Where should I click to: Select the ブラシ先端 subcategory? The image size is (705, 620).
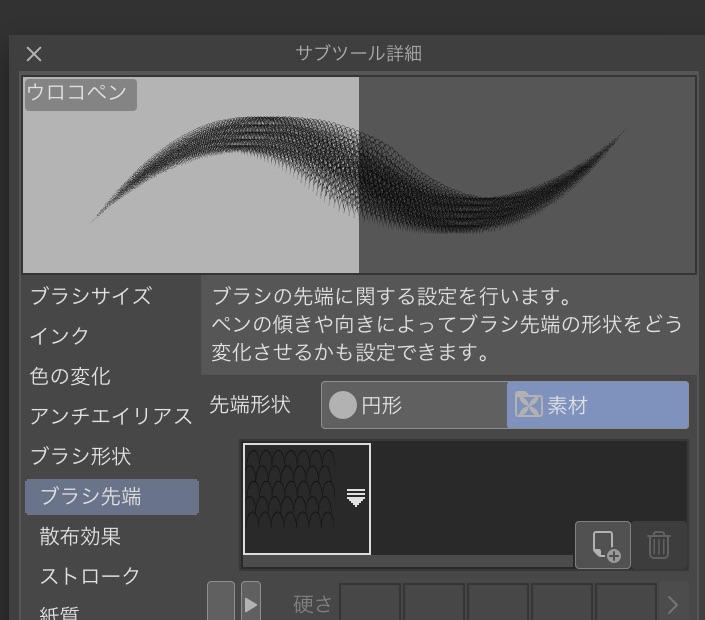(111, 497)
